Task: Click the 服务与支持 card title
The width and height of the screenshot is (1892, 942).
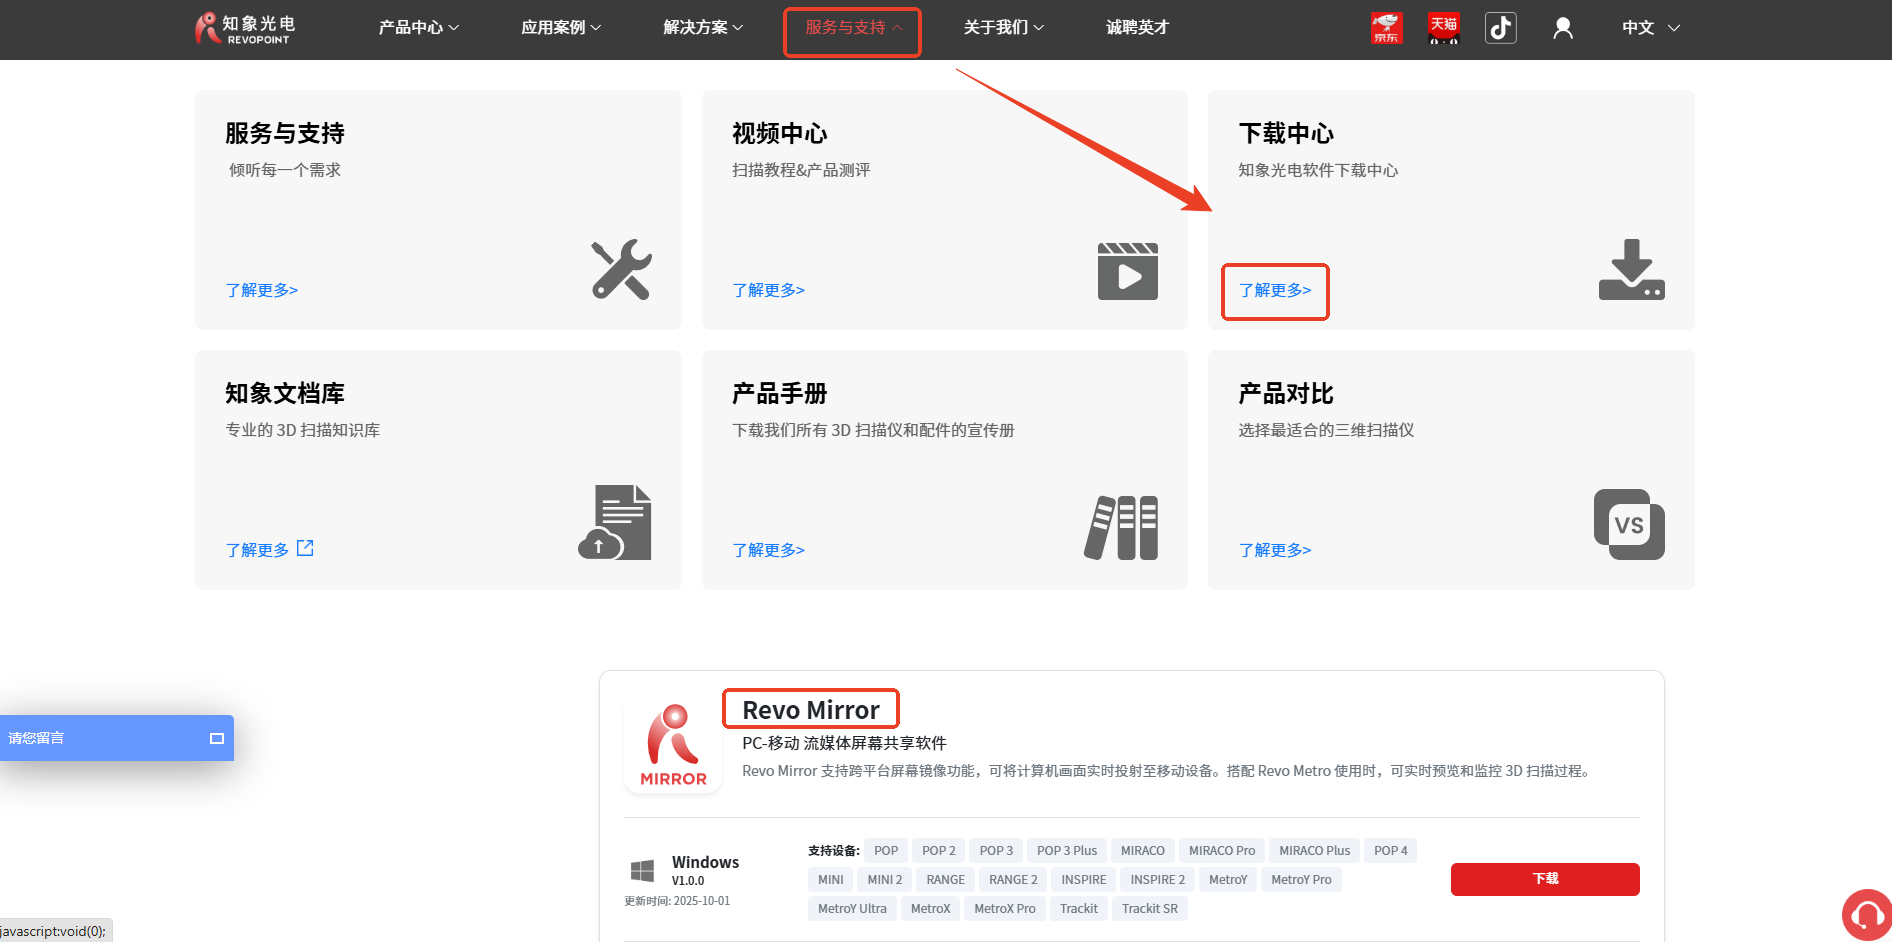Action: [285, 133]
